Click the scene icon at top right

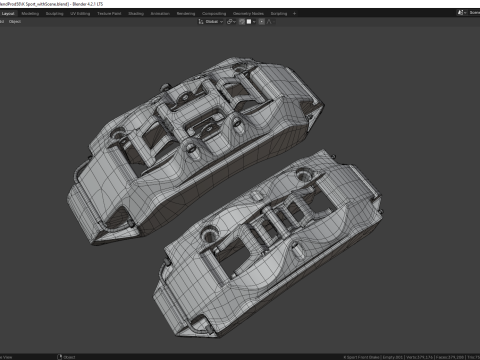(x=461, y=12)
